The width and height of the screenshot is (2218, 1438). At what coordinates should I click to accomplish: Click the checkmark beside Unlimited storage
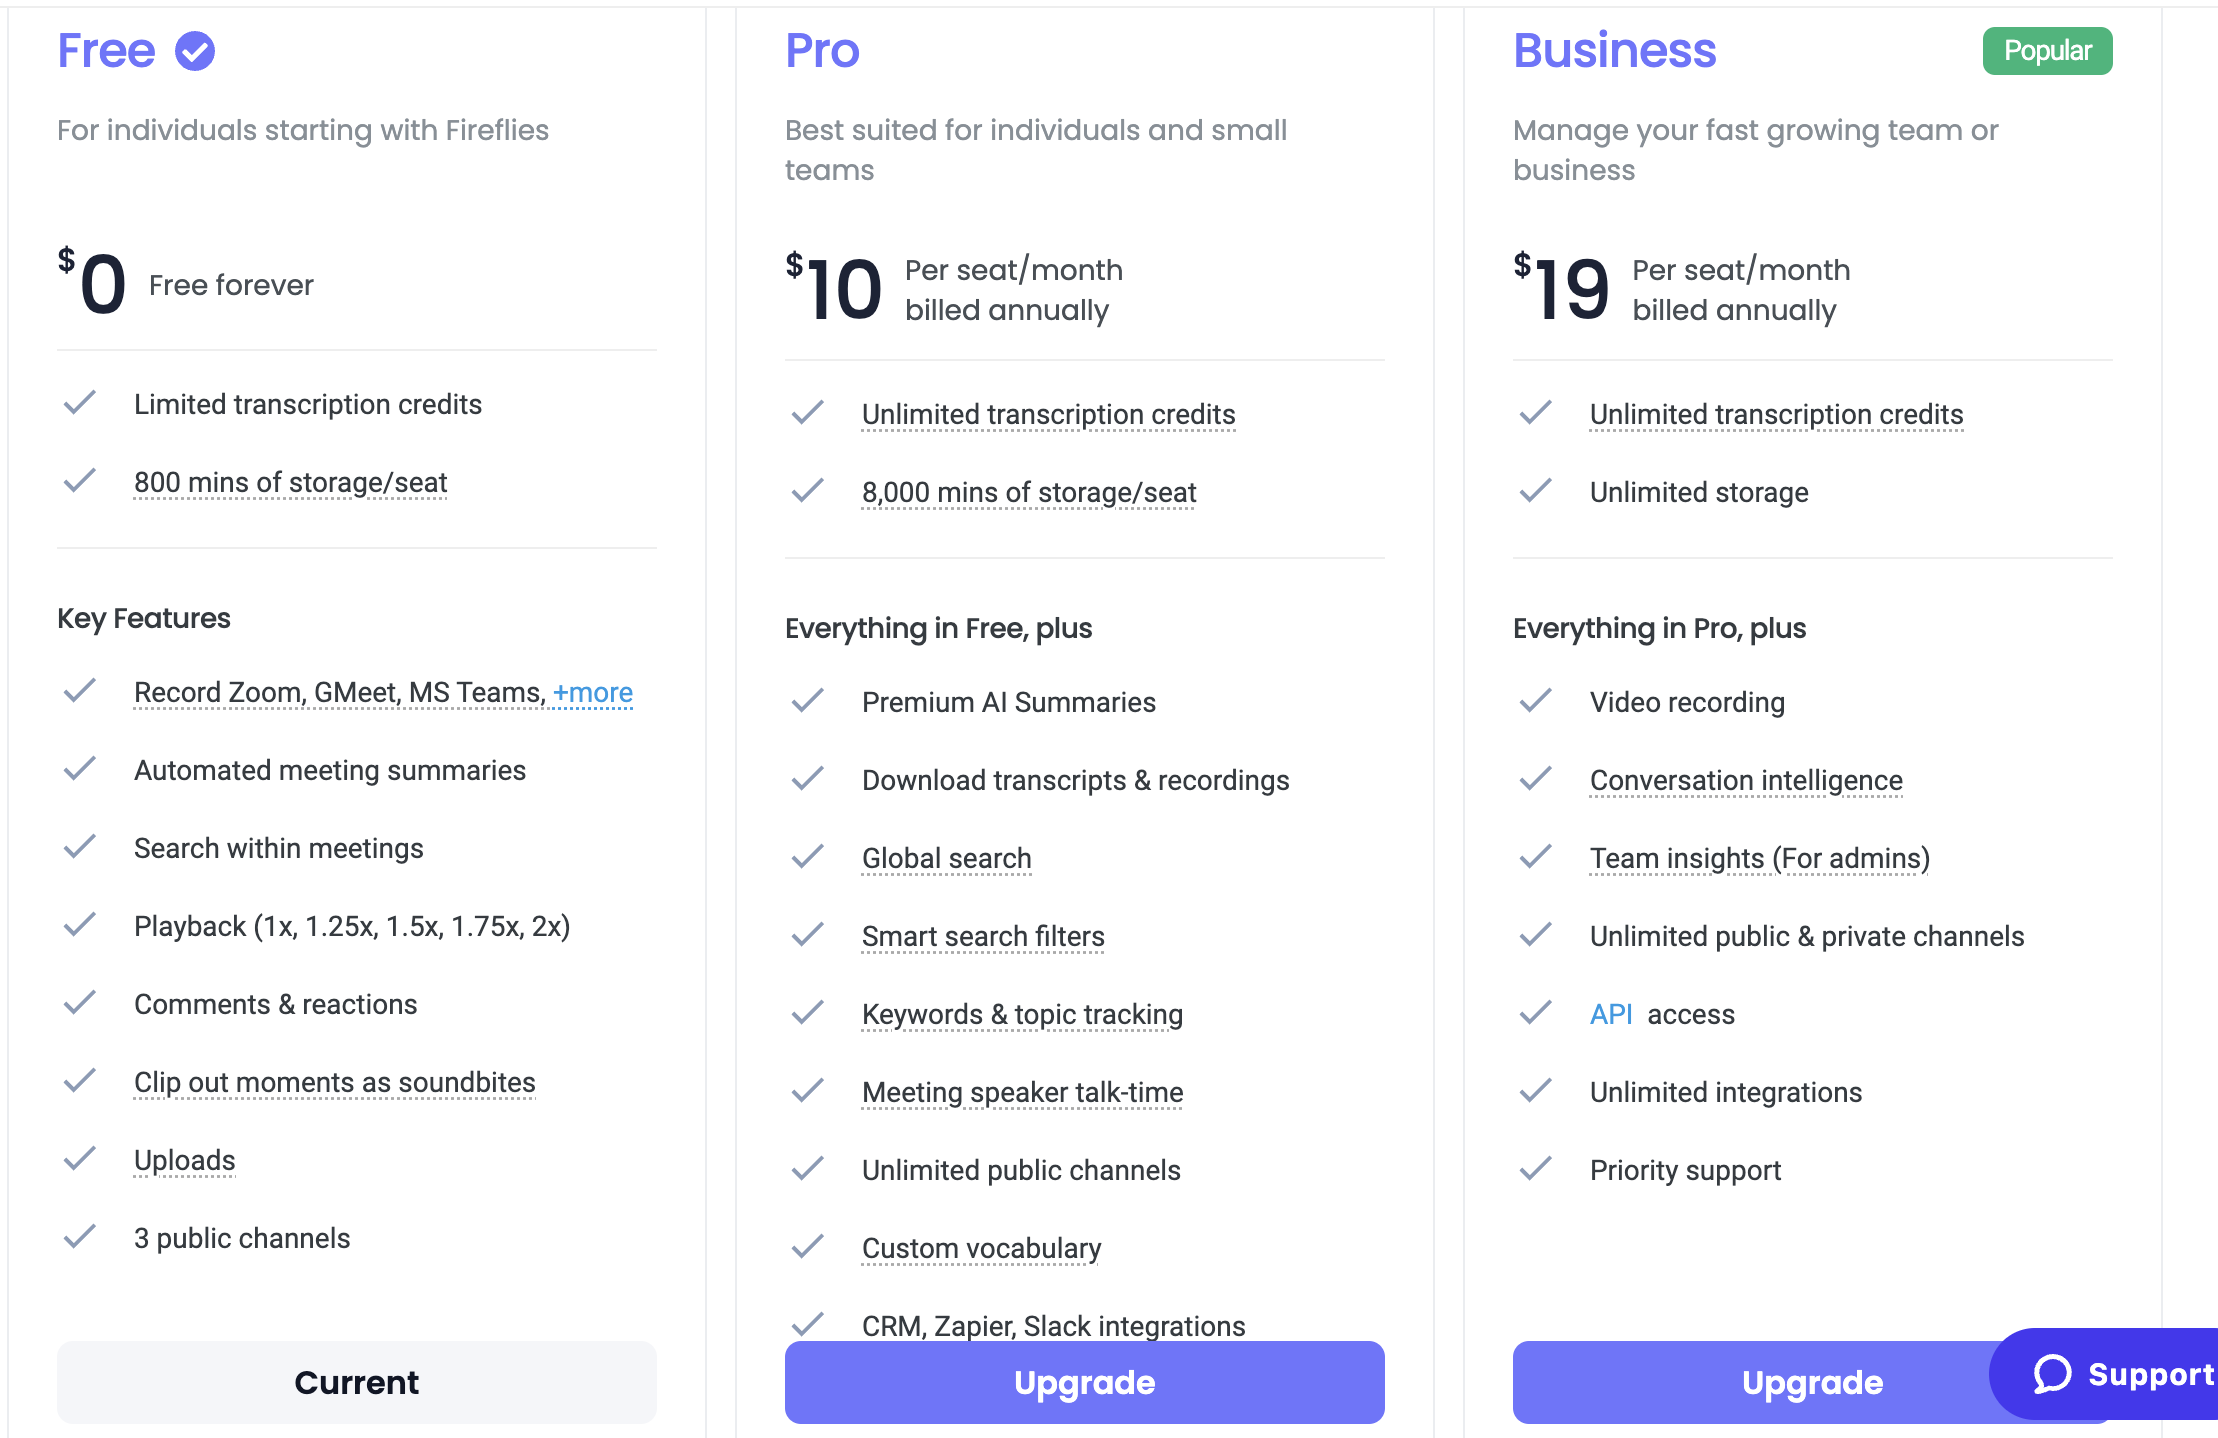(1536, 491)
